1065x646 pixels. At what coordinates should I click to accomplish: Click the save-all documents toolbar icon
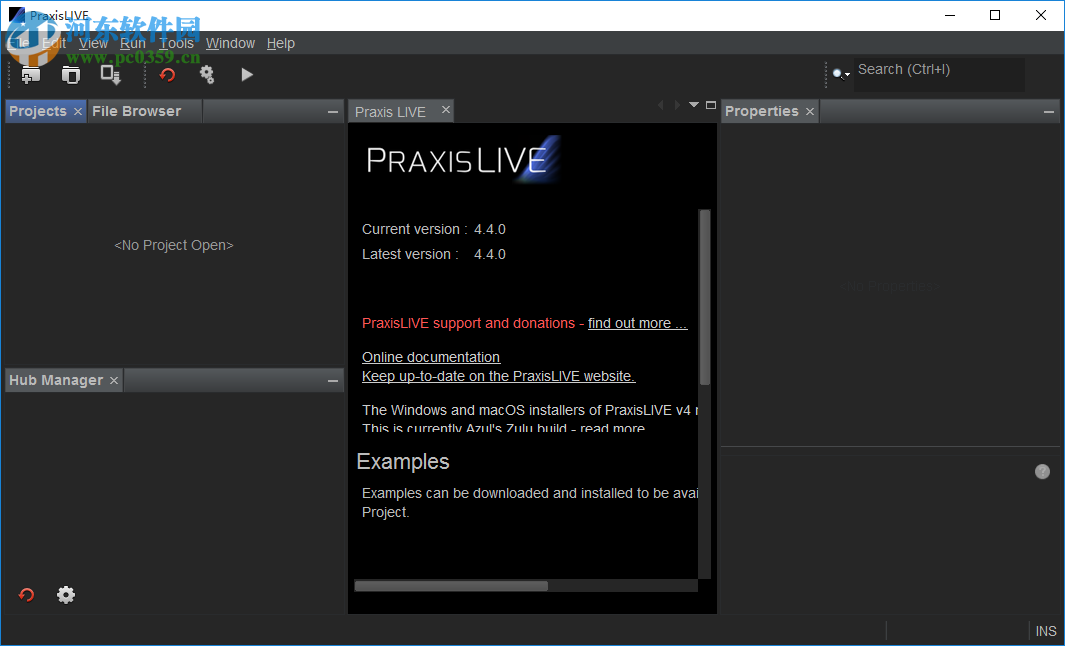click(x=111, y=74)
